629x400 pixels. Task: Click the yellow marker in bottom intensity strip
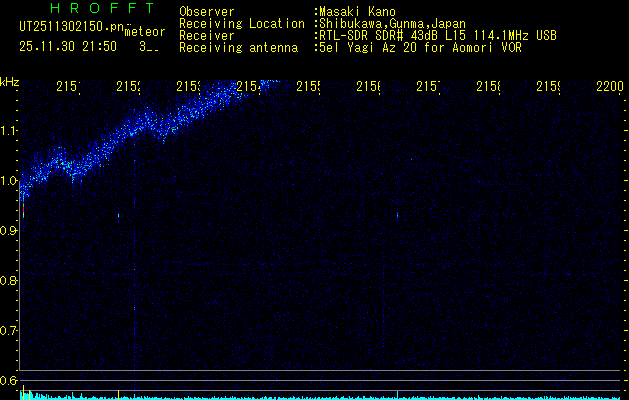tap(118, 393)
